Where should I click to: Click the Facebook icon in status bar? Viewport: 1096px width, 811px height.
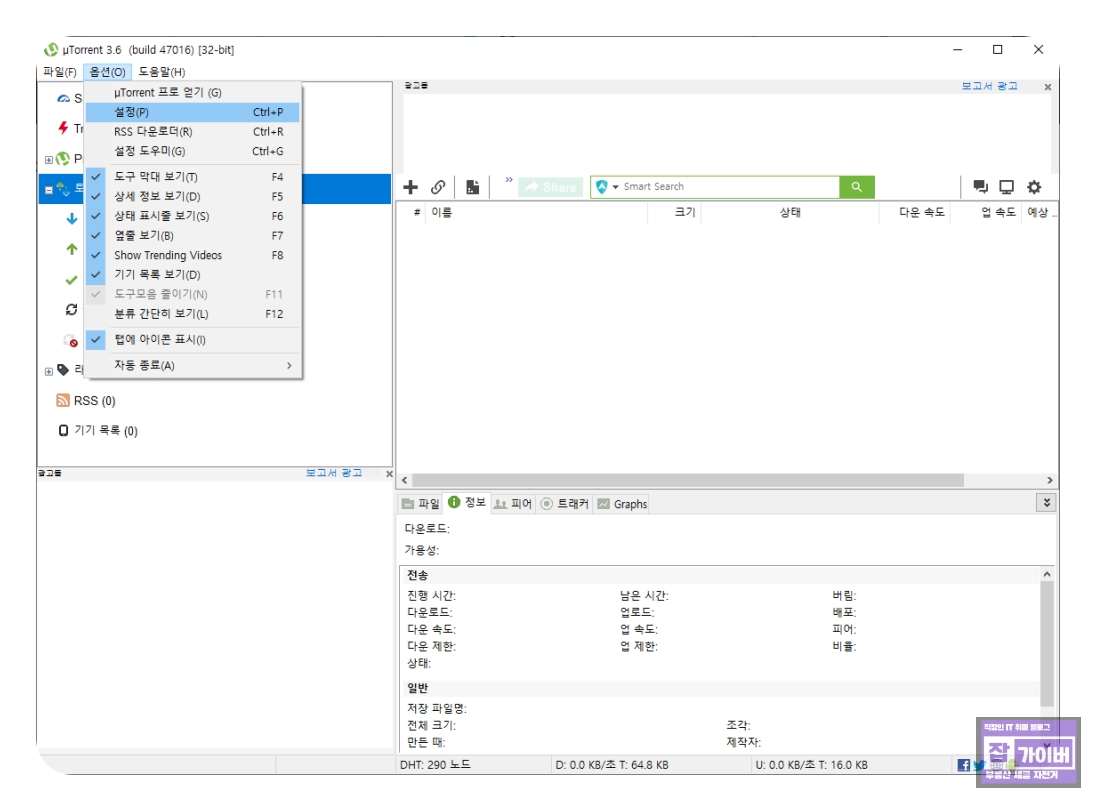pos(964,766)
